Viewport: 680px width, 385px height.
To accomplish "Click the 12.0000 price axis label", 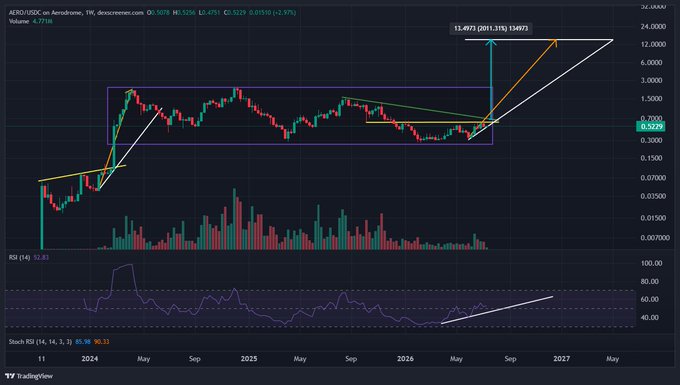I will (653, 45).
